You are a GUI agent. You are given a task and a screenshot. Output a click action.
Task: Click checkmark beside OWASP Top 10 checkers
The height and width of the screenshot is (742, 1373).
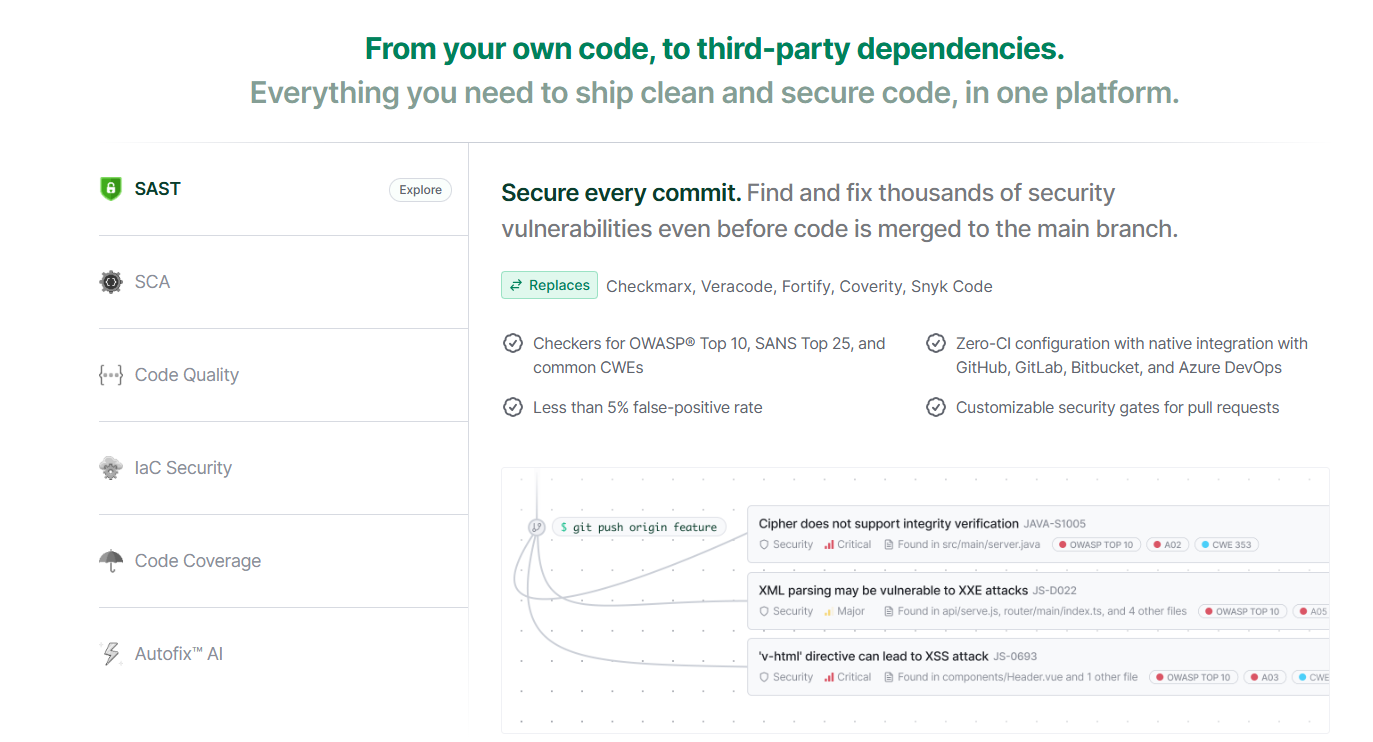click(x=513, y=344)
